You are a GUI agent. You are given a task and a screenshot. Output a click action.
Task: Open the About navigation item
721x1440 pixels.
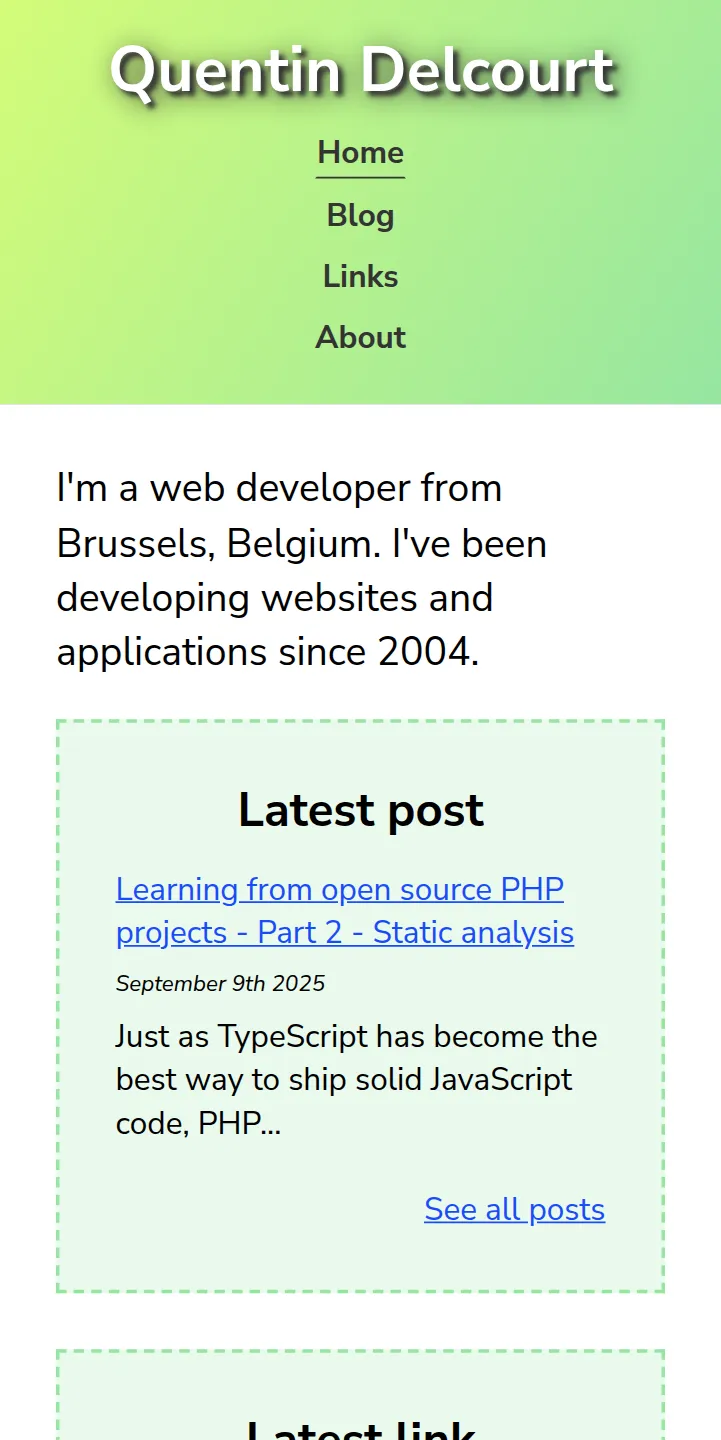pos(360,337)
